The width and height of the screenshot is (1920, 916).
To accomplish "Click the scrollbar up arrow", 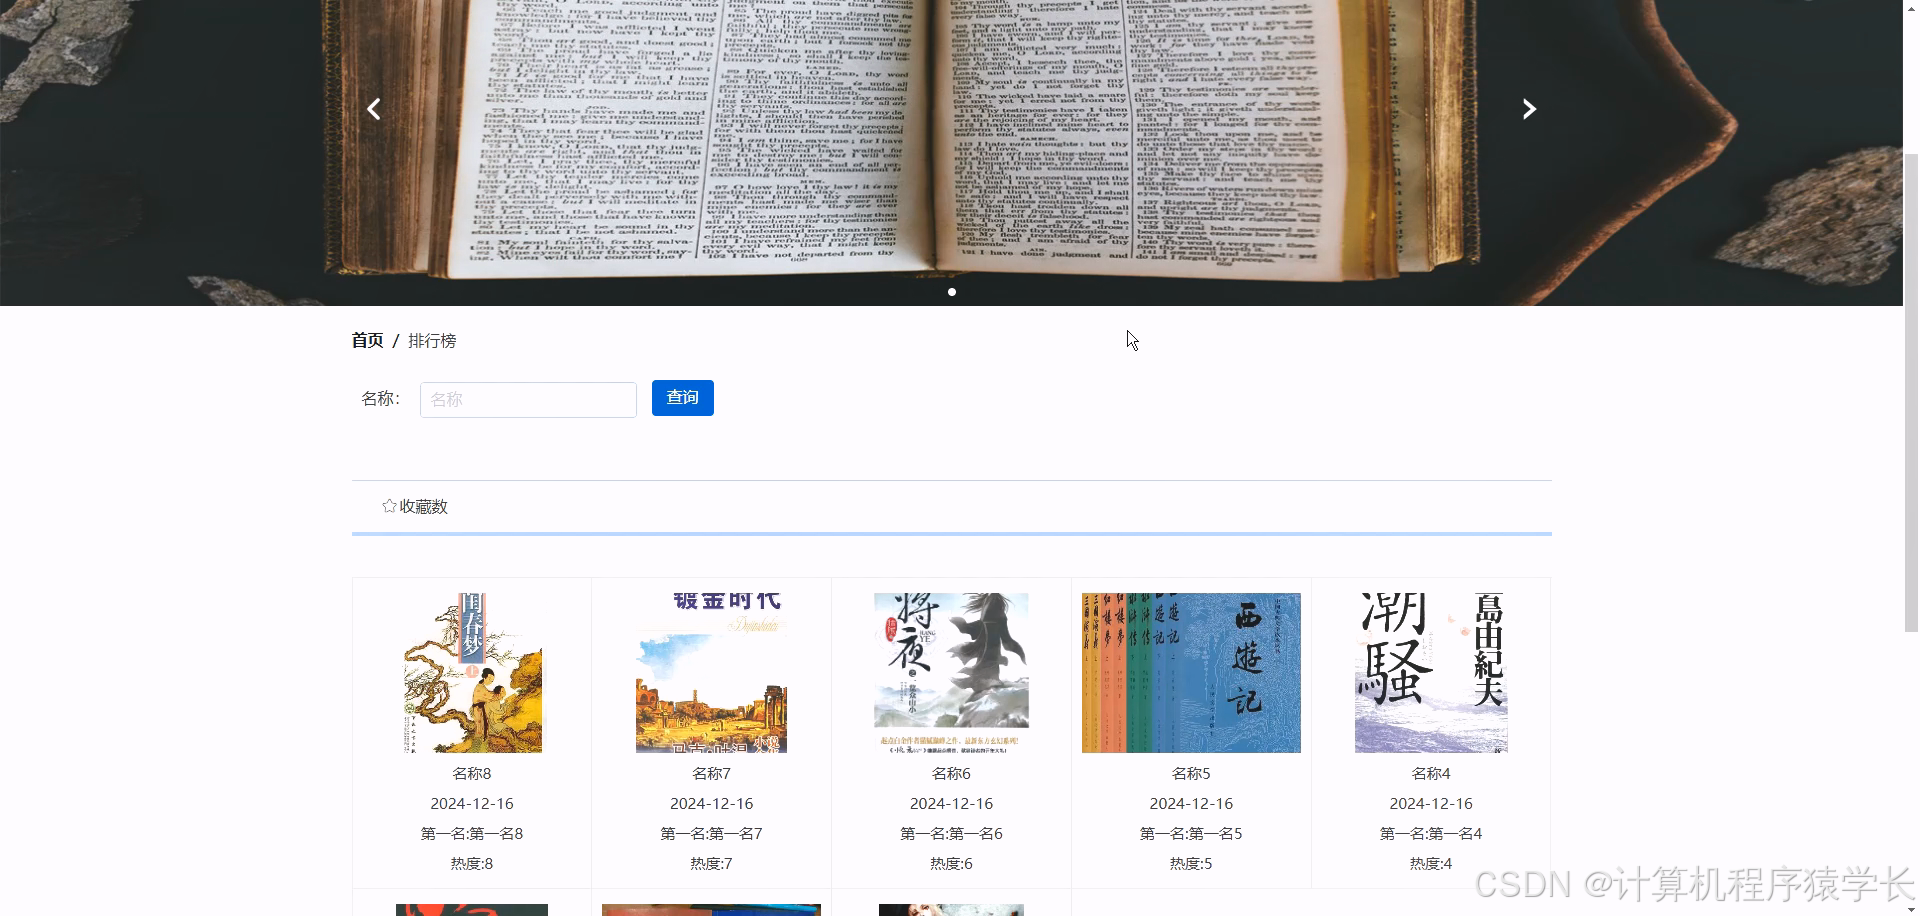I will click(1911, 9).
